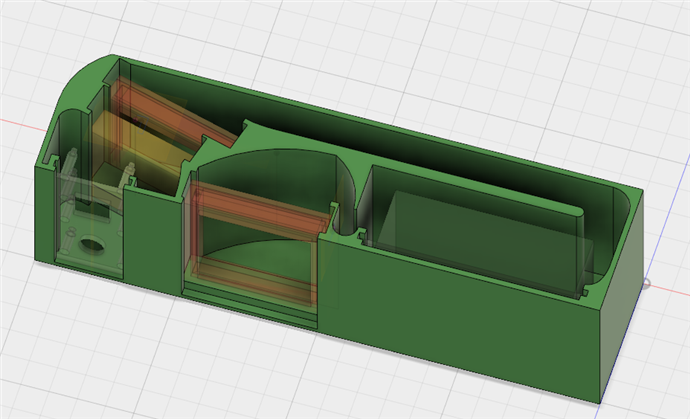
Task: Select the oval hole in the transparent plate
Action: pyautogui.click(x=93, y=245)
